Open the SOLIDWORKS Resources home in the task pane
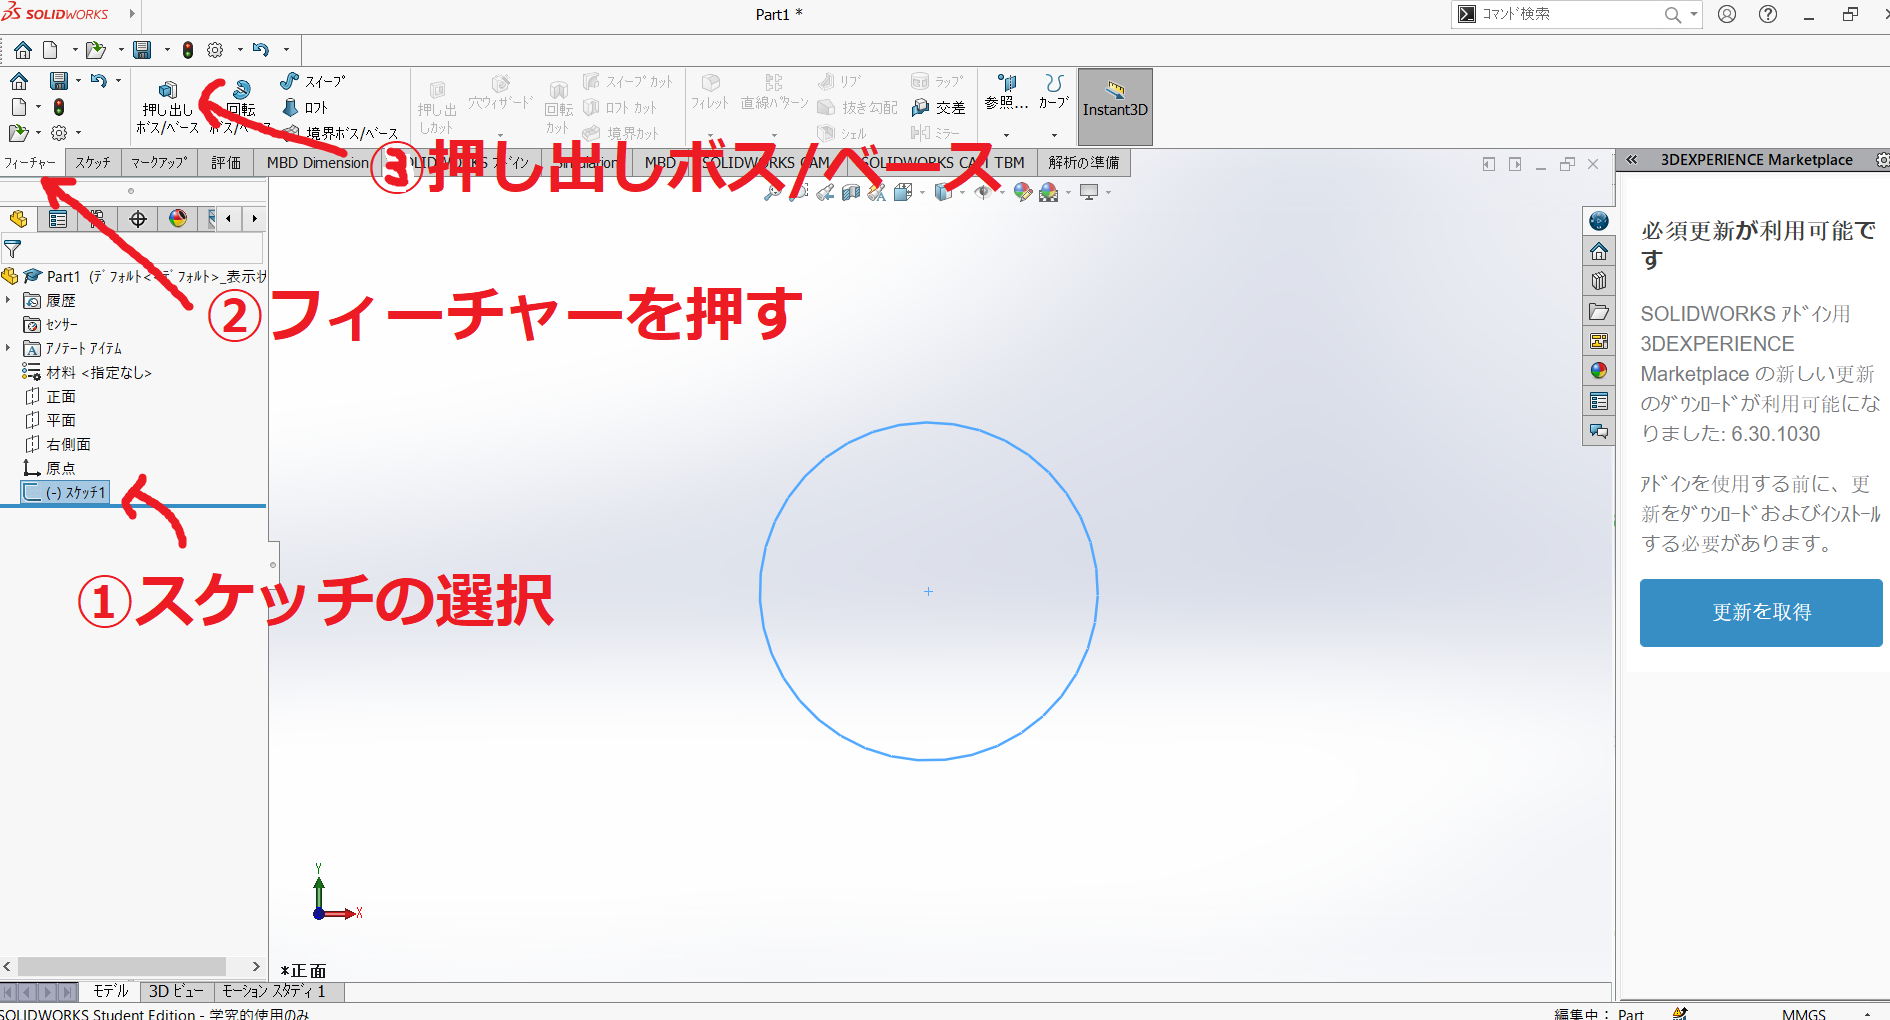The height and width of the screenshot is (1020, 1890). [x=1599, y=251]
